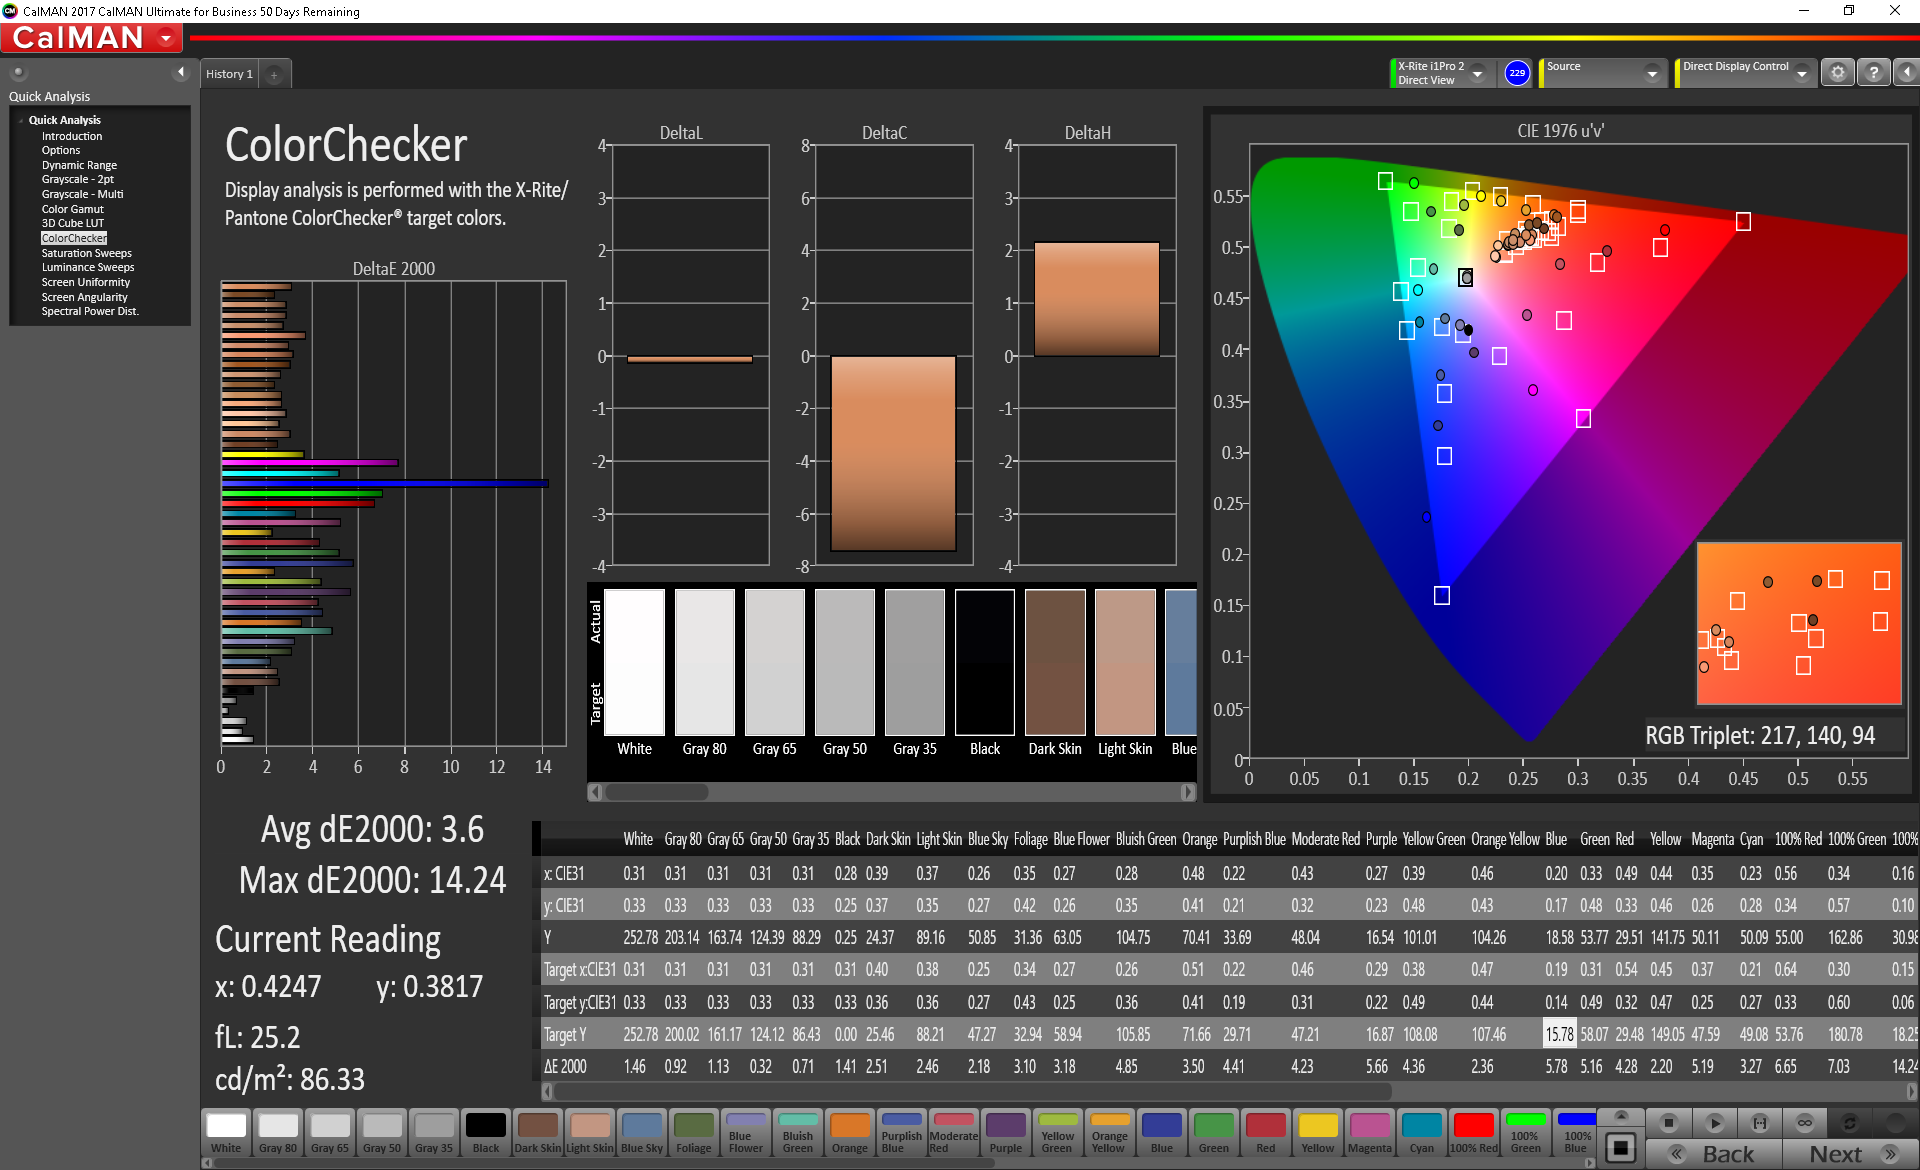
Task: Click the stop measurement button
Action: [1667, 1122]
